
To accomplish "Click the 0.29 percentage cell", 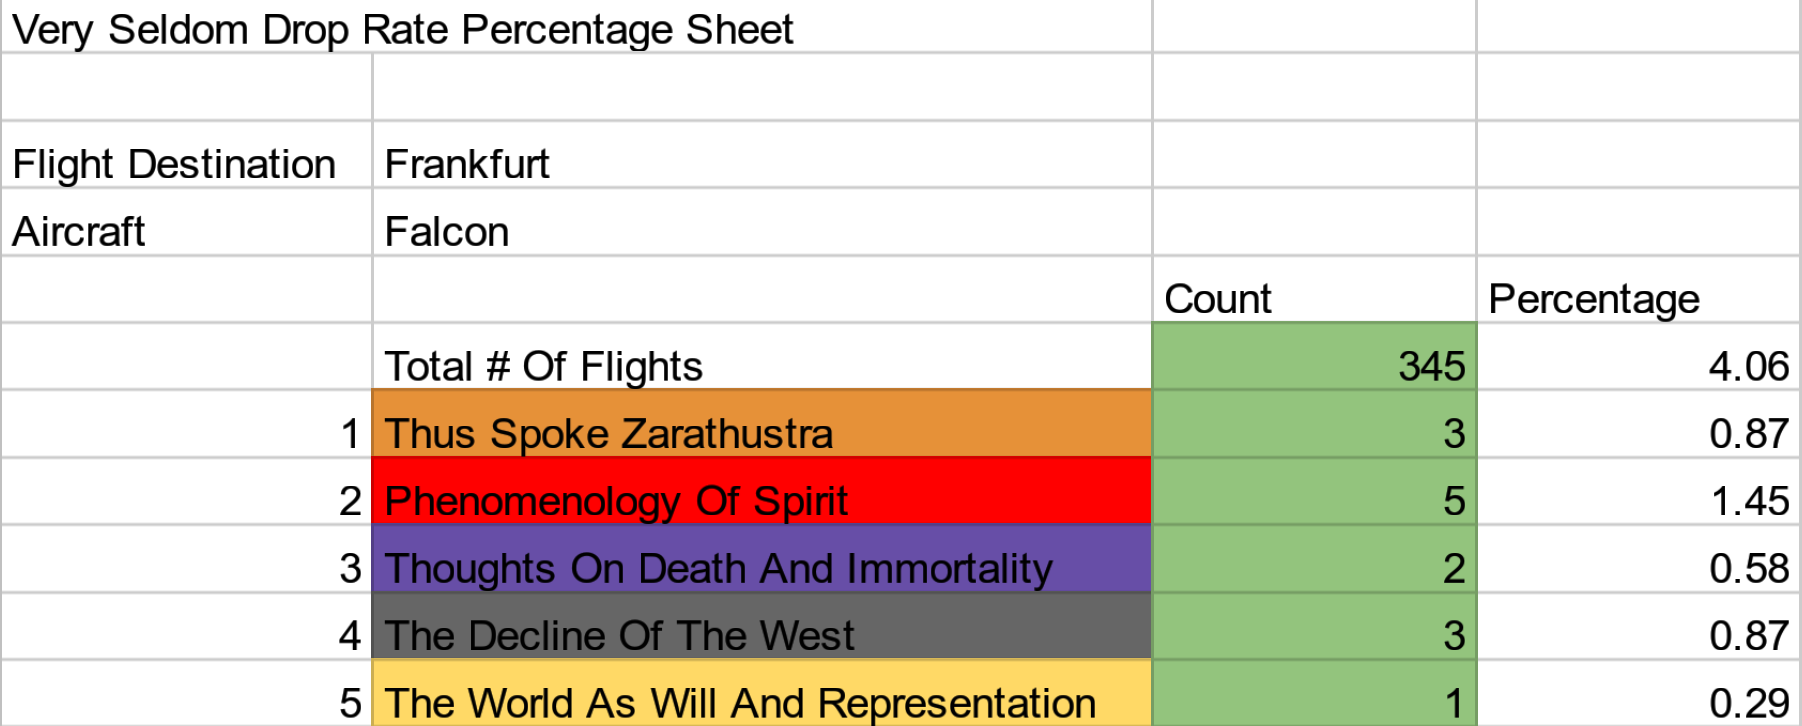I will point(1637,702).
